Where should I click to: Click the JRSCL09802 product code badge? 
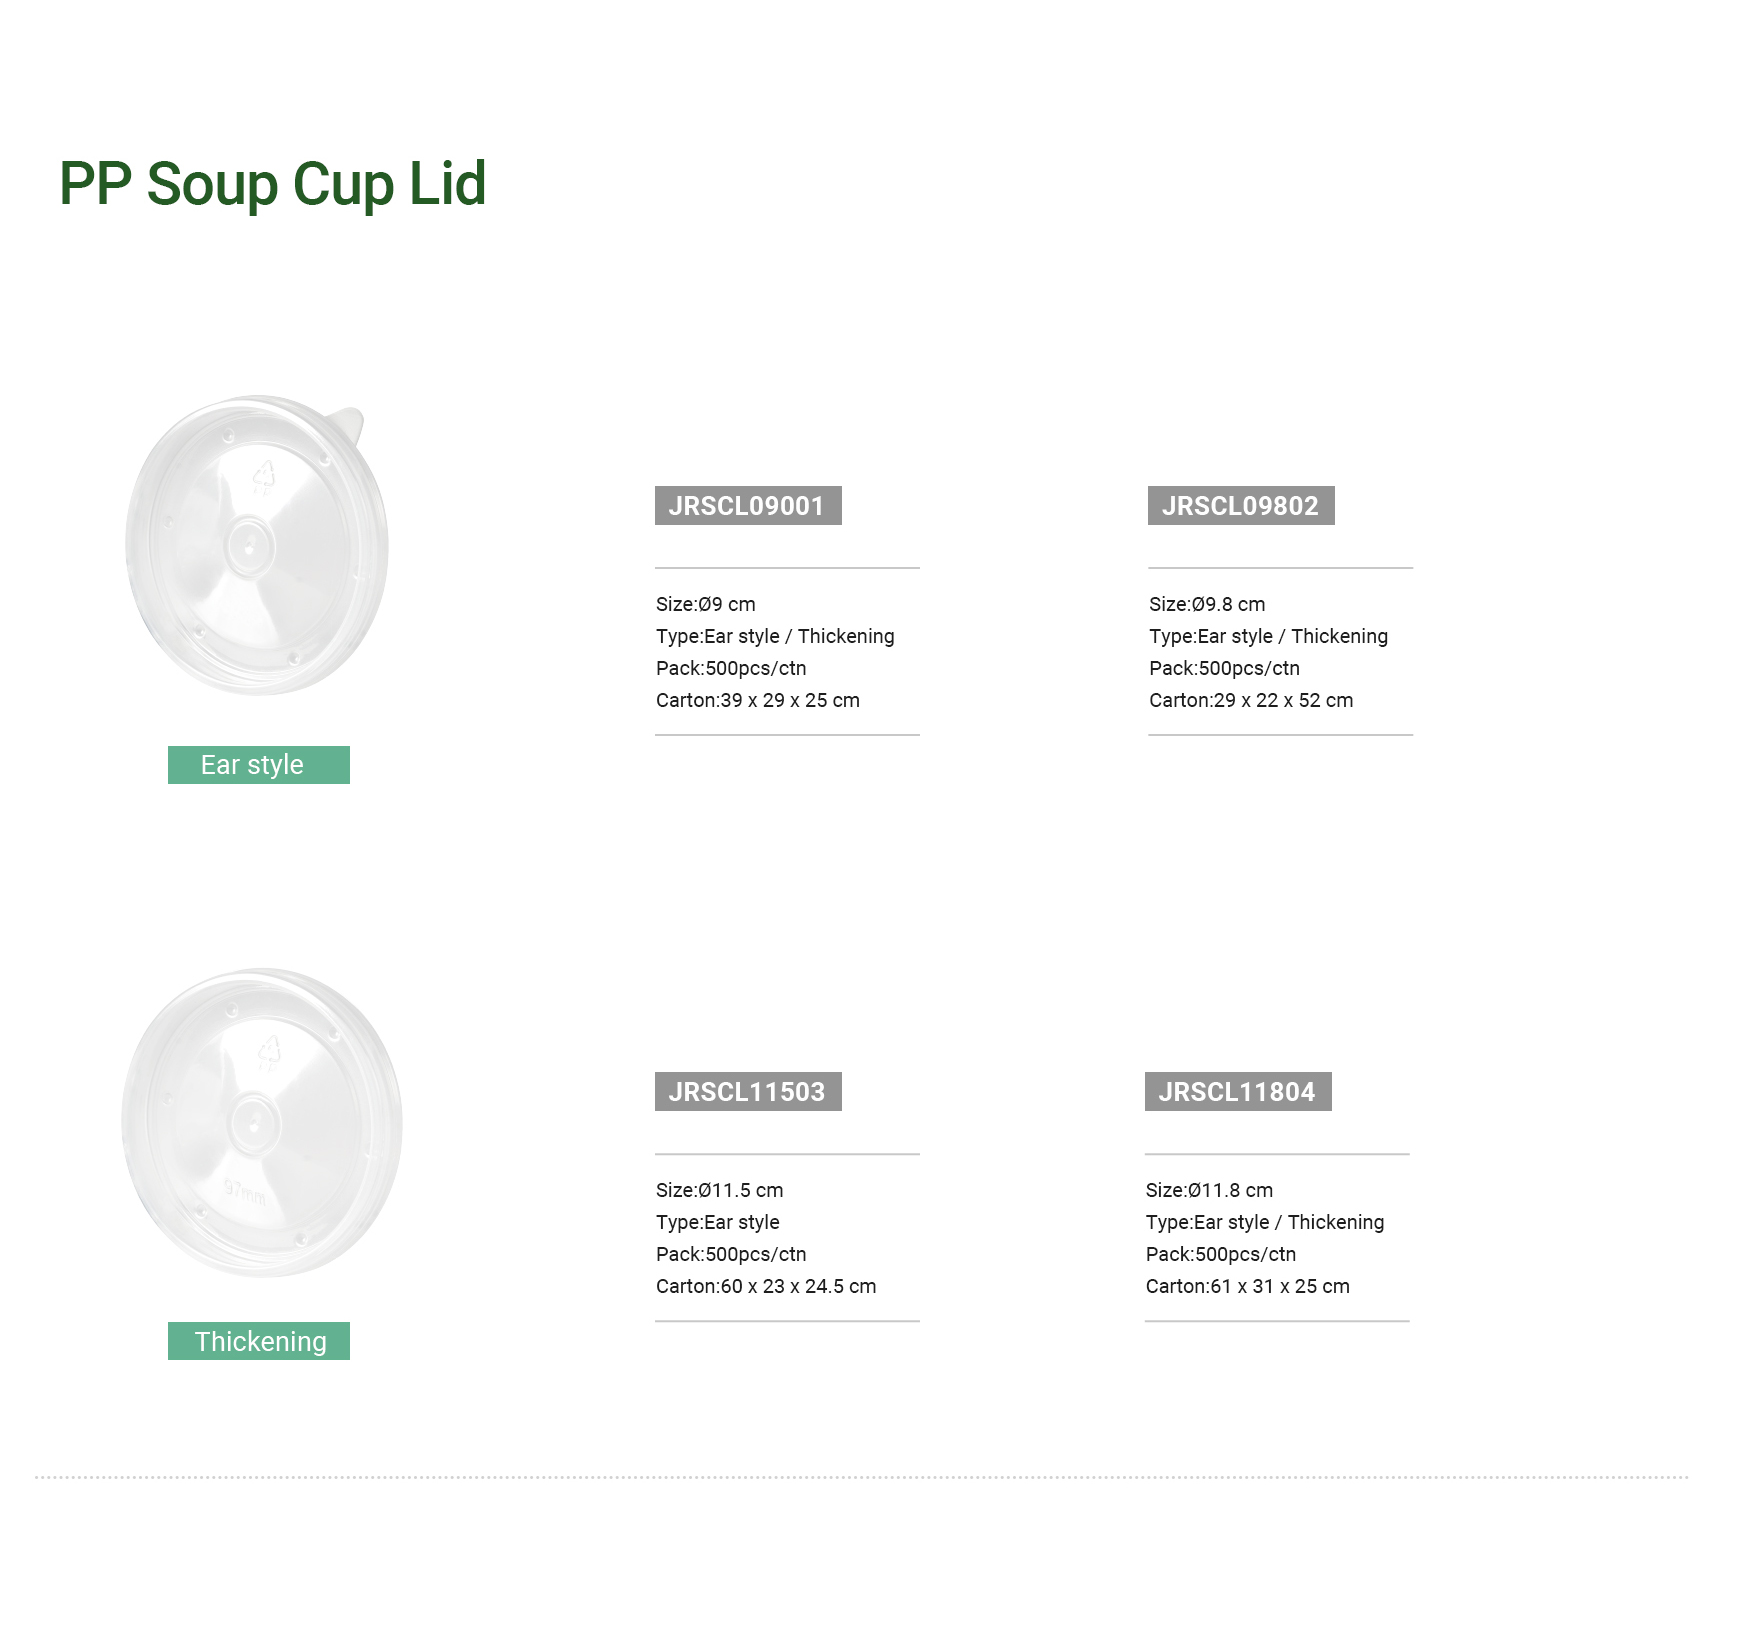[x=1240, y=506]
